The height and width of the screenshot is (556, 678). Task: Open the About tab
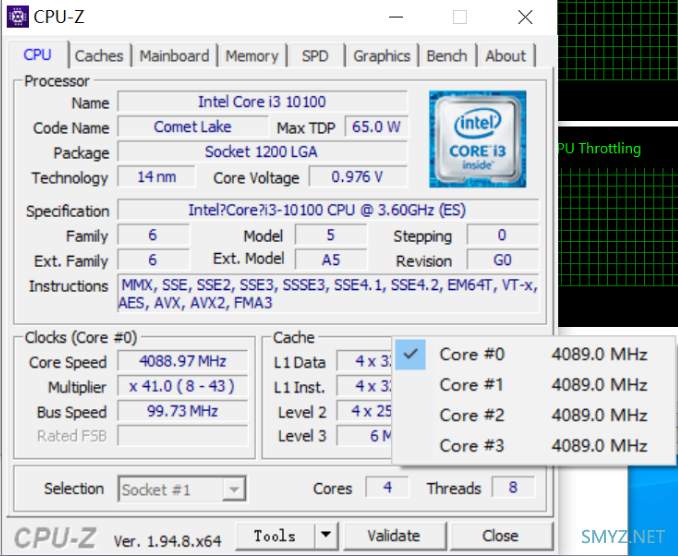tap(505, 56)
